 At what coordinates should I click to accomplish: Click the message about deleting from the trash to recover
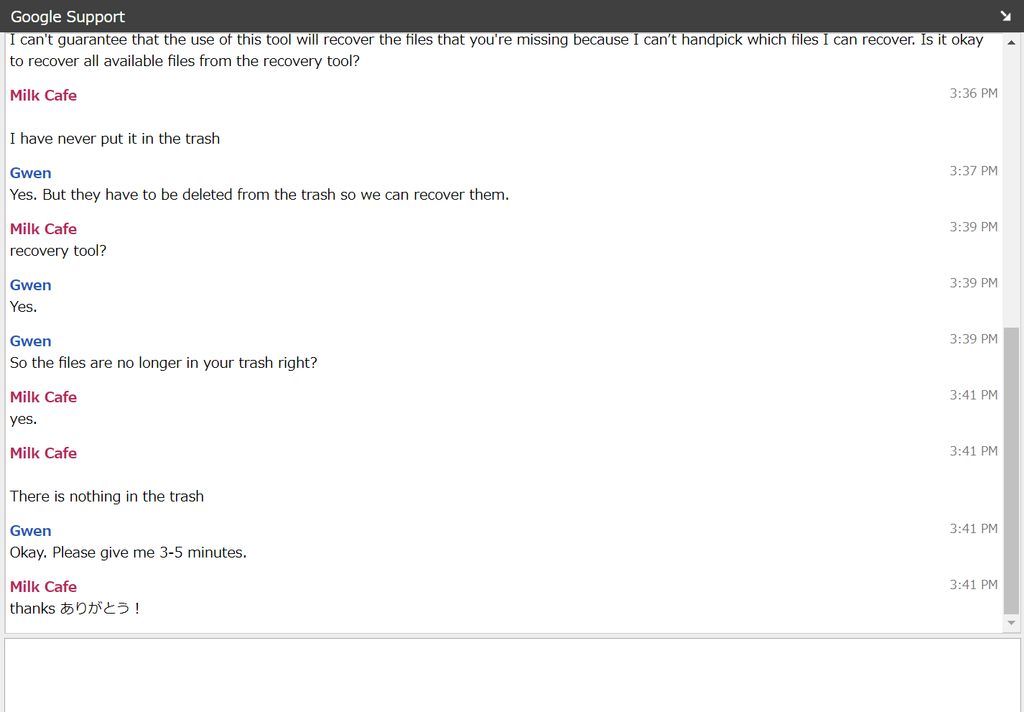(x=259, y=195)
